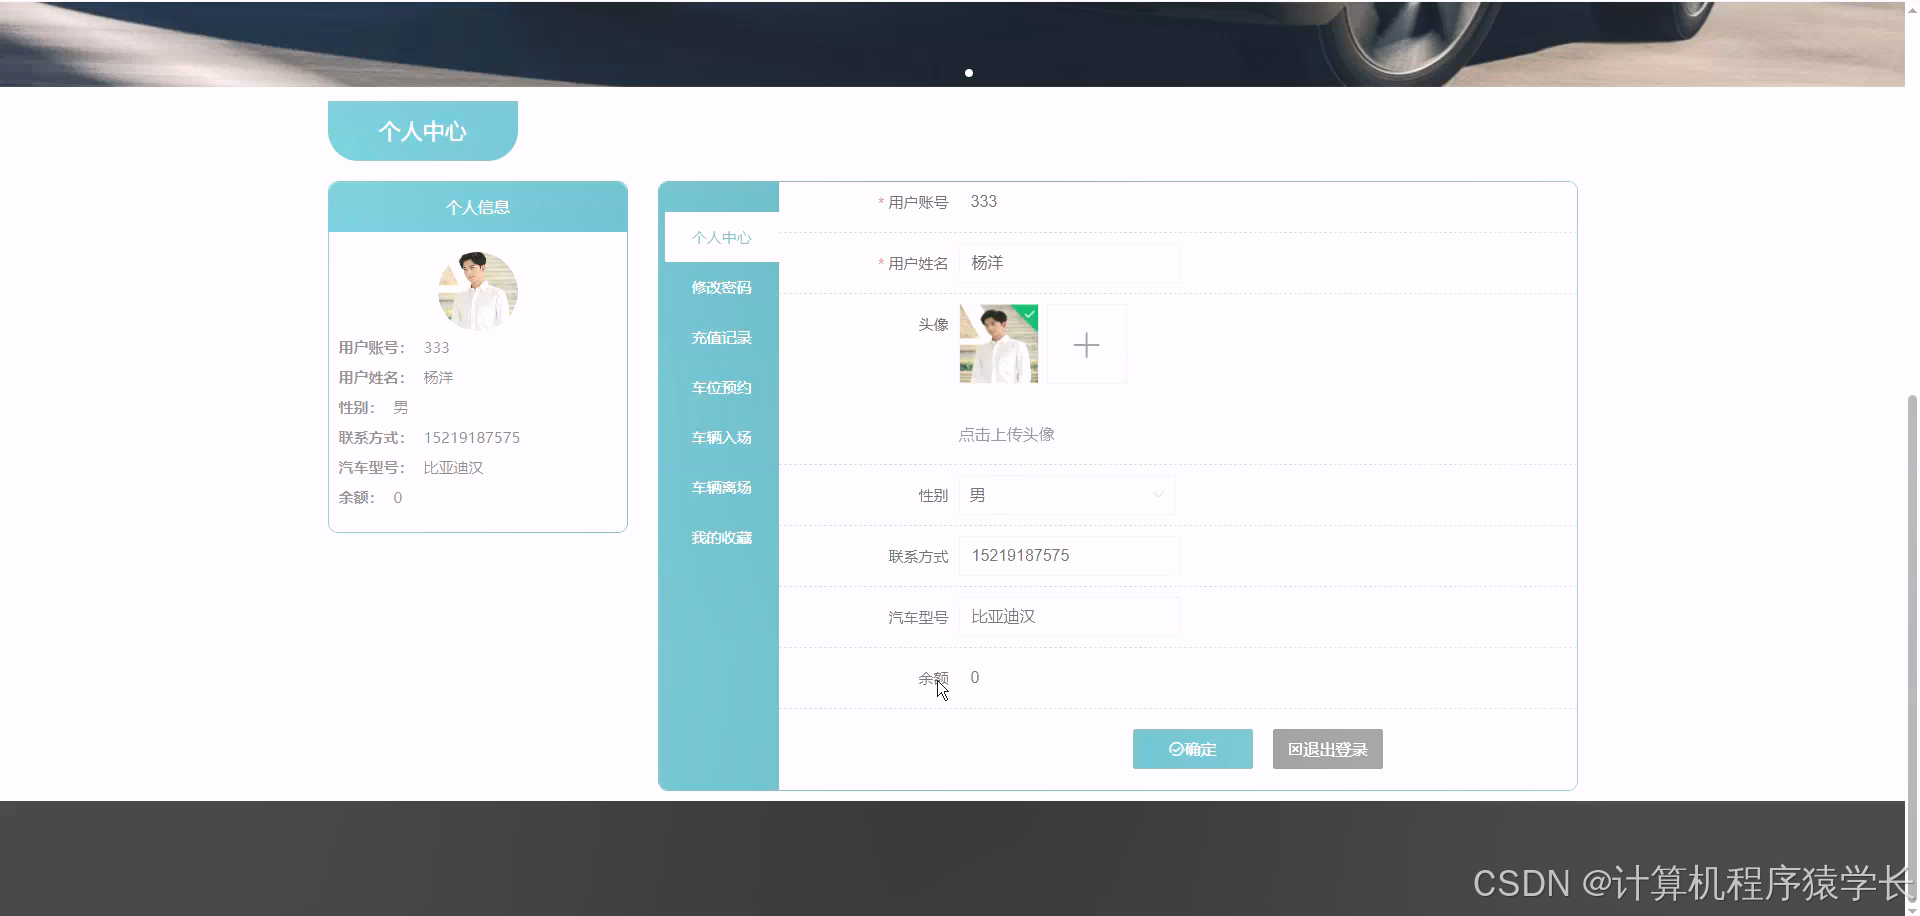Open the 车位预约 sidebar tab
The image size is (1920, 916).
coord(721,387)
